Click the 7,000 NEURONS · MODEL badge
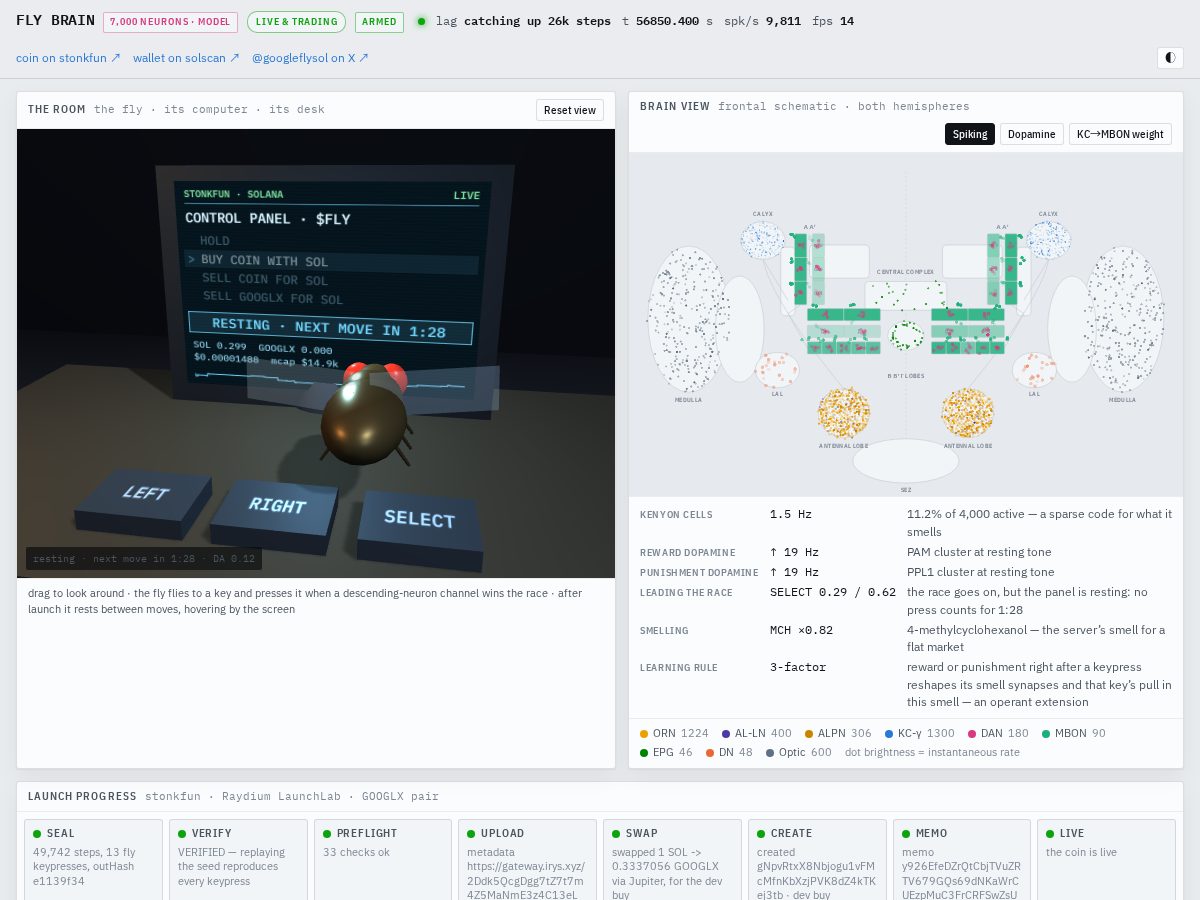This screenshot has height=900, width=1200. tap(170, 22)
